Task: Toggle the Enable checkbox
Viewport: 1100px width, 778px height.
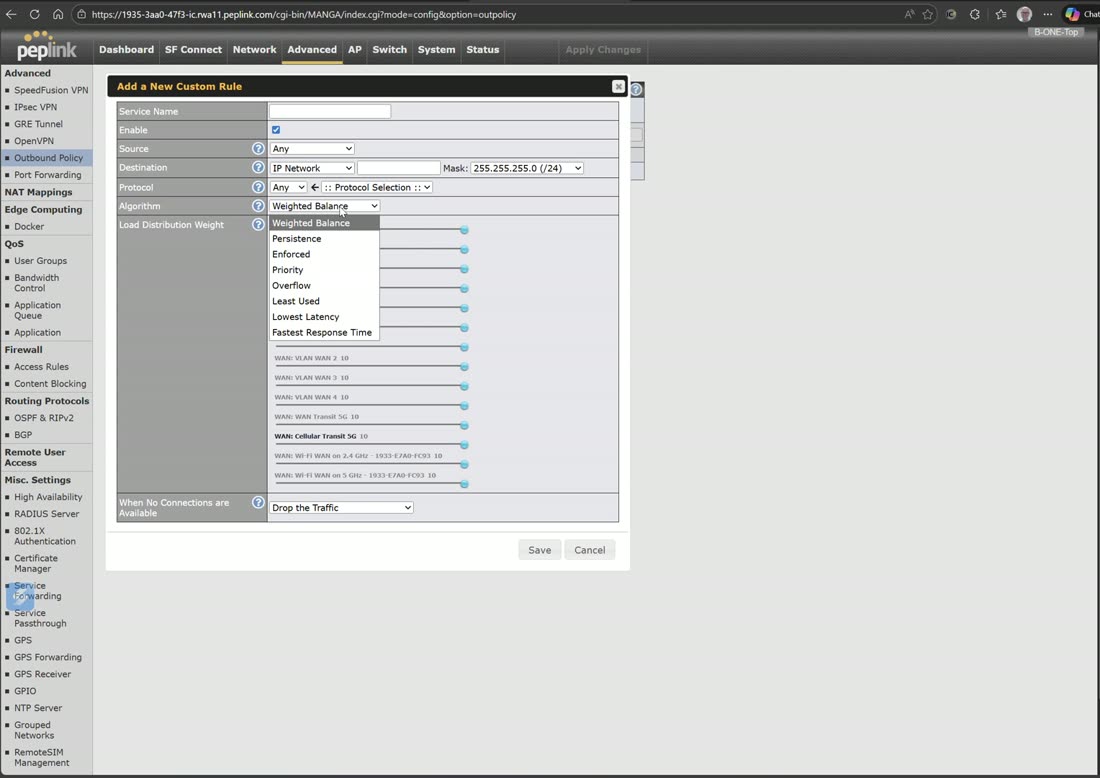Action: [276, 130]
